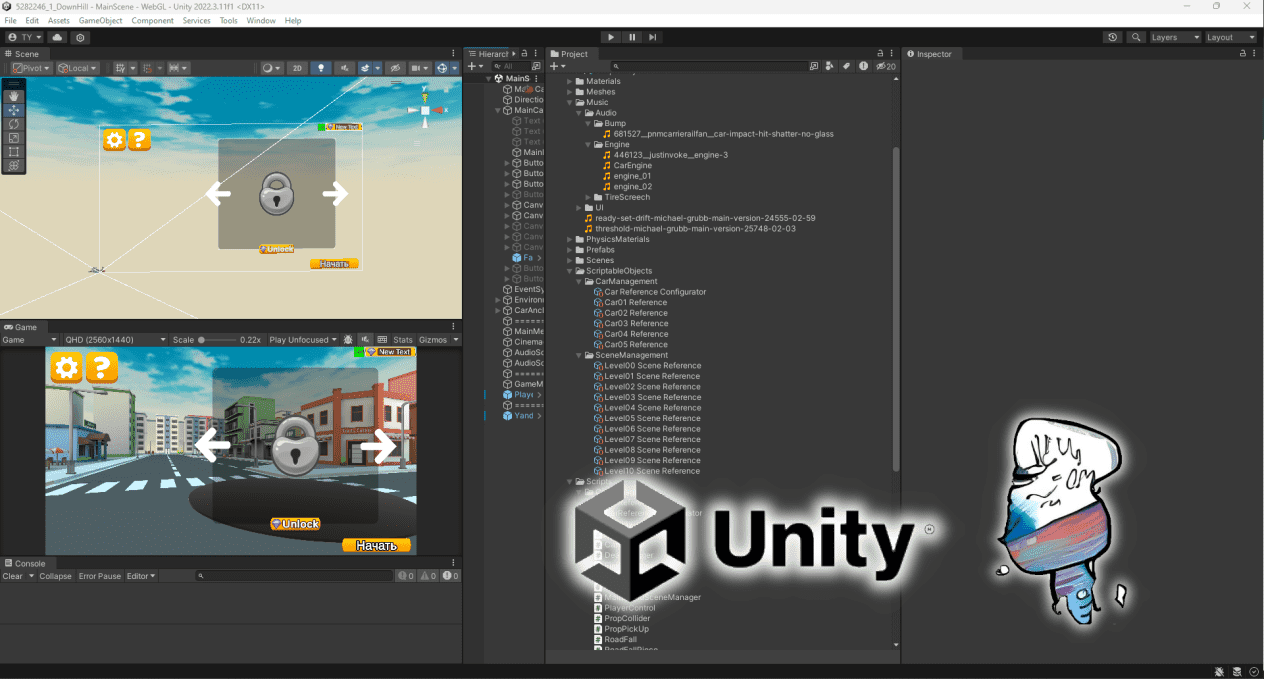The width and height of the screenshot is (1264, 679).
Task: Collapse the Music folder in Project
Action: (570, 102)
